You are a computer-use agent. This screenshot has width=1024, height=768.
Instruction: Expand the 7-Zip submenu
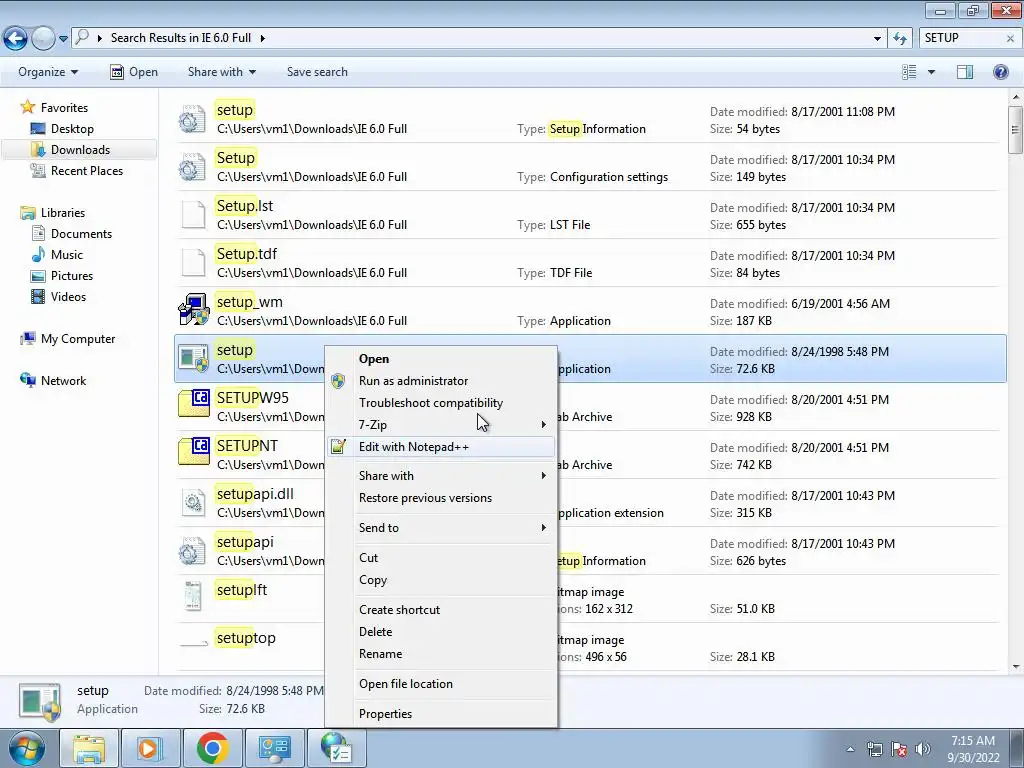[441, 424]
